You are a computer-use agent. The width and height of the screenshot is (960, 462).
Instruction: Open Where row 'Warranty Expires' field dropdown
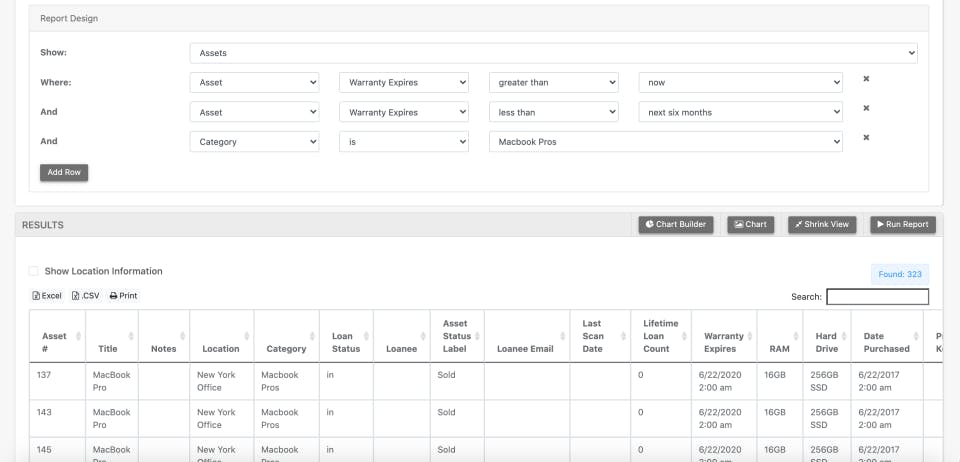(x=404, y=83)
